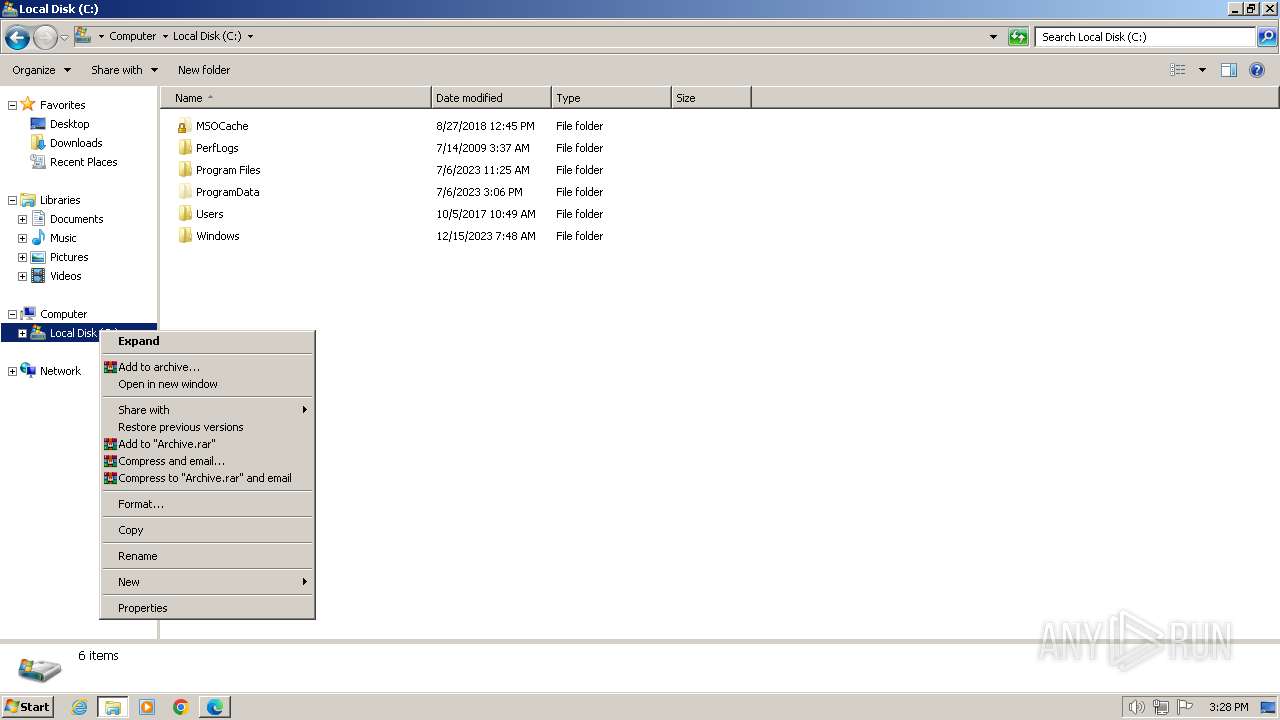
Task: Open Windows Media Player taskbar icon
Action: (147, 707)
